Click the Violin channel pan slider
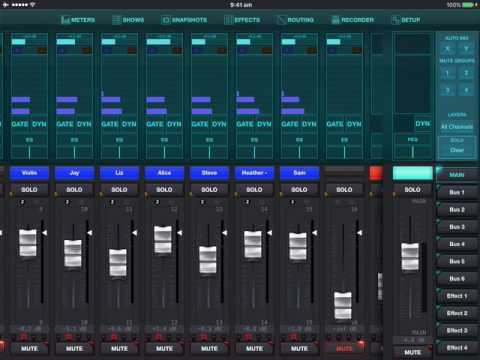Screen dimensions: 480x360 tap(29, 152)
